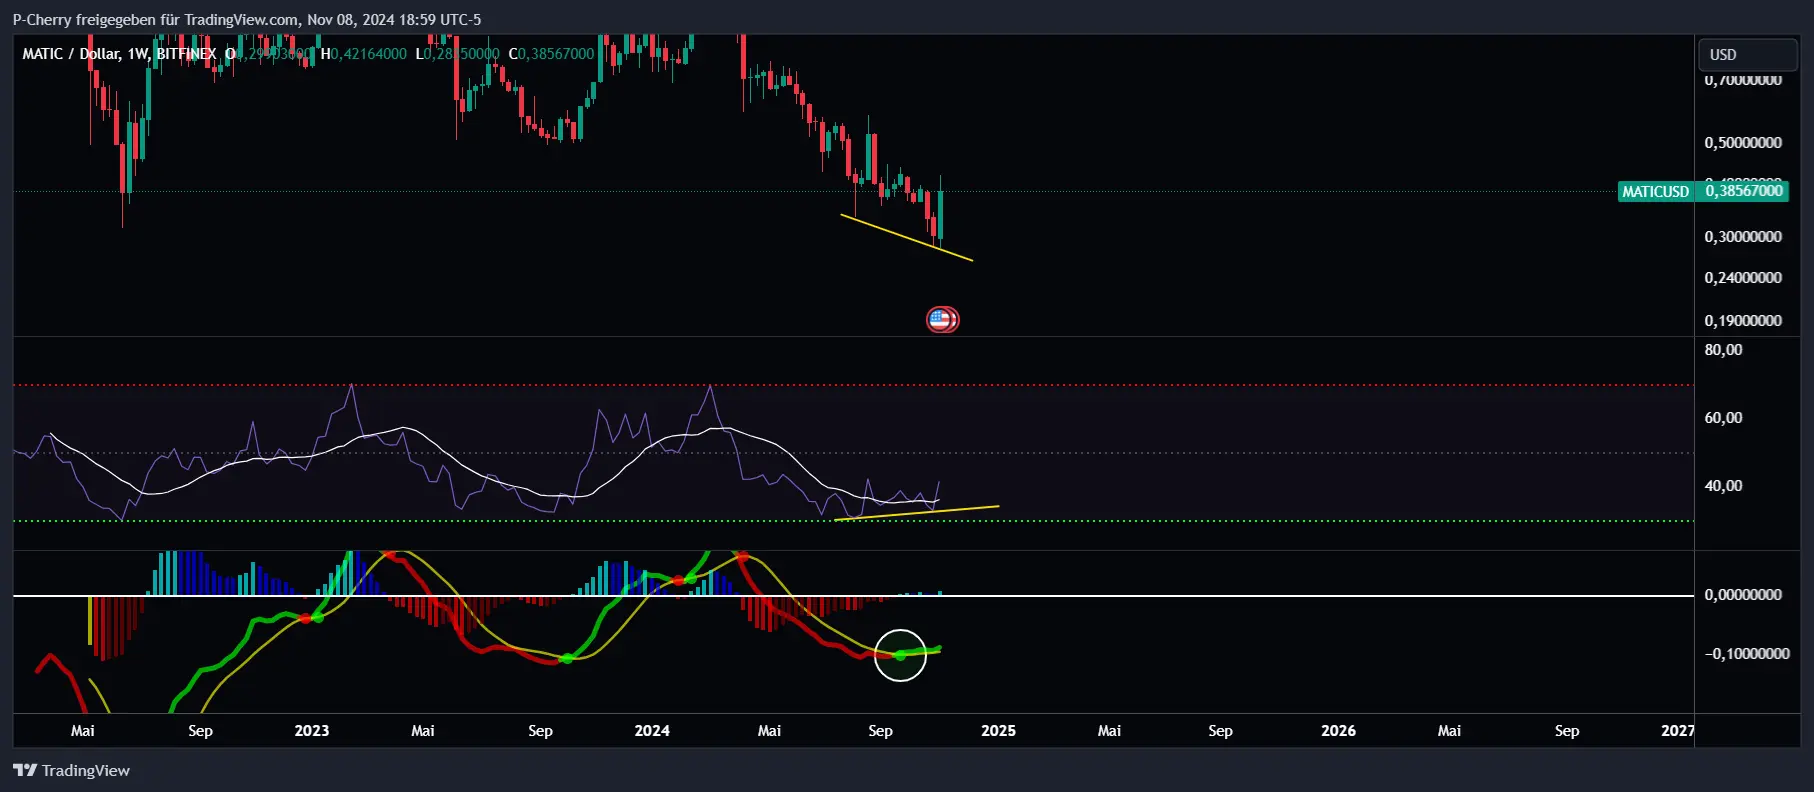Click RSI scale label 40,00
Image resolution: width=1814 pixels, height=792 pixels.
click(1723, 486)
